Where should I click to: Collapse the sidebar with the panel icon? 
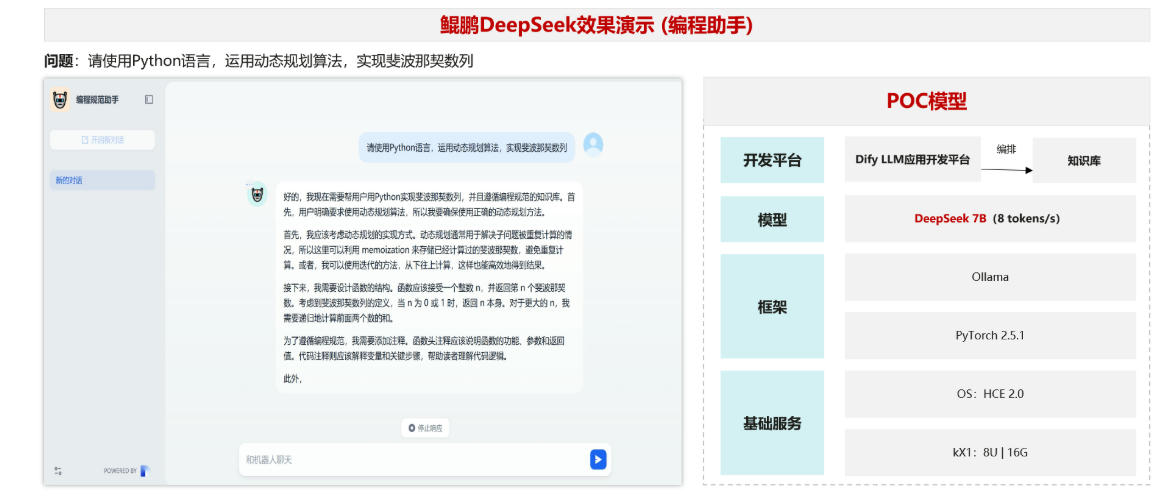point(149,99)
